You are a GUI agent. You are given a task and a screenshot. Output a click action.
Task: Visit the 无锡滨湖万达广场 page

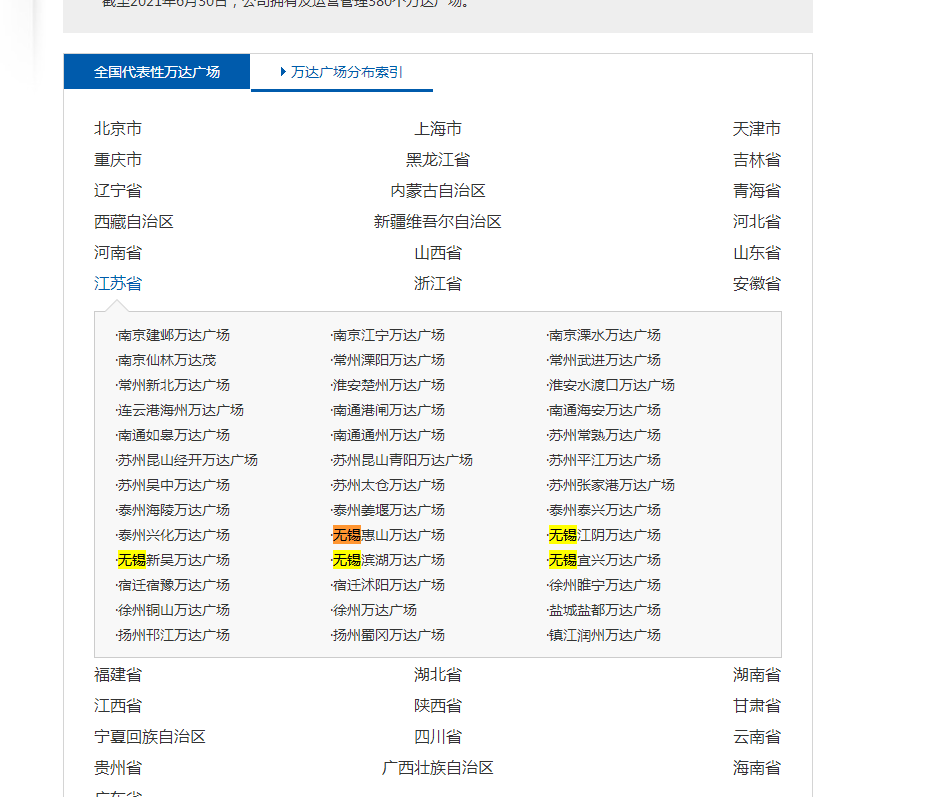[x=388, y=560]
